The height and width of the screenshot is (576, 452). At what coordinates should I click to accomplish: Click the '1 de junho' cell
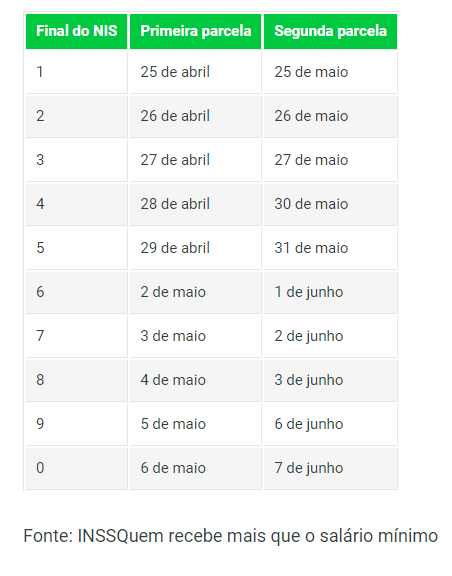[330, 292]
